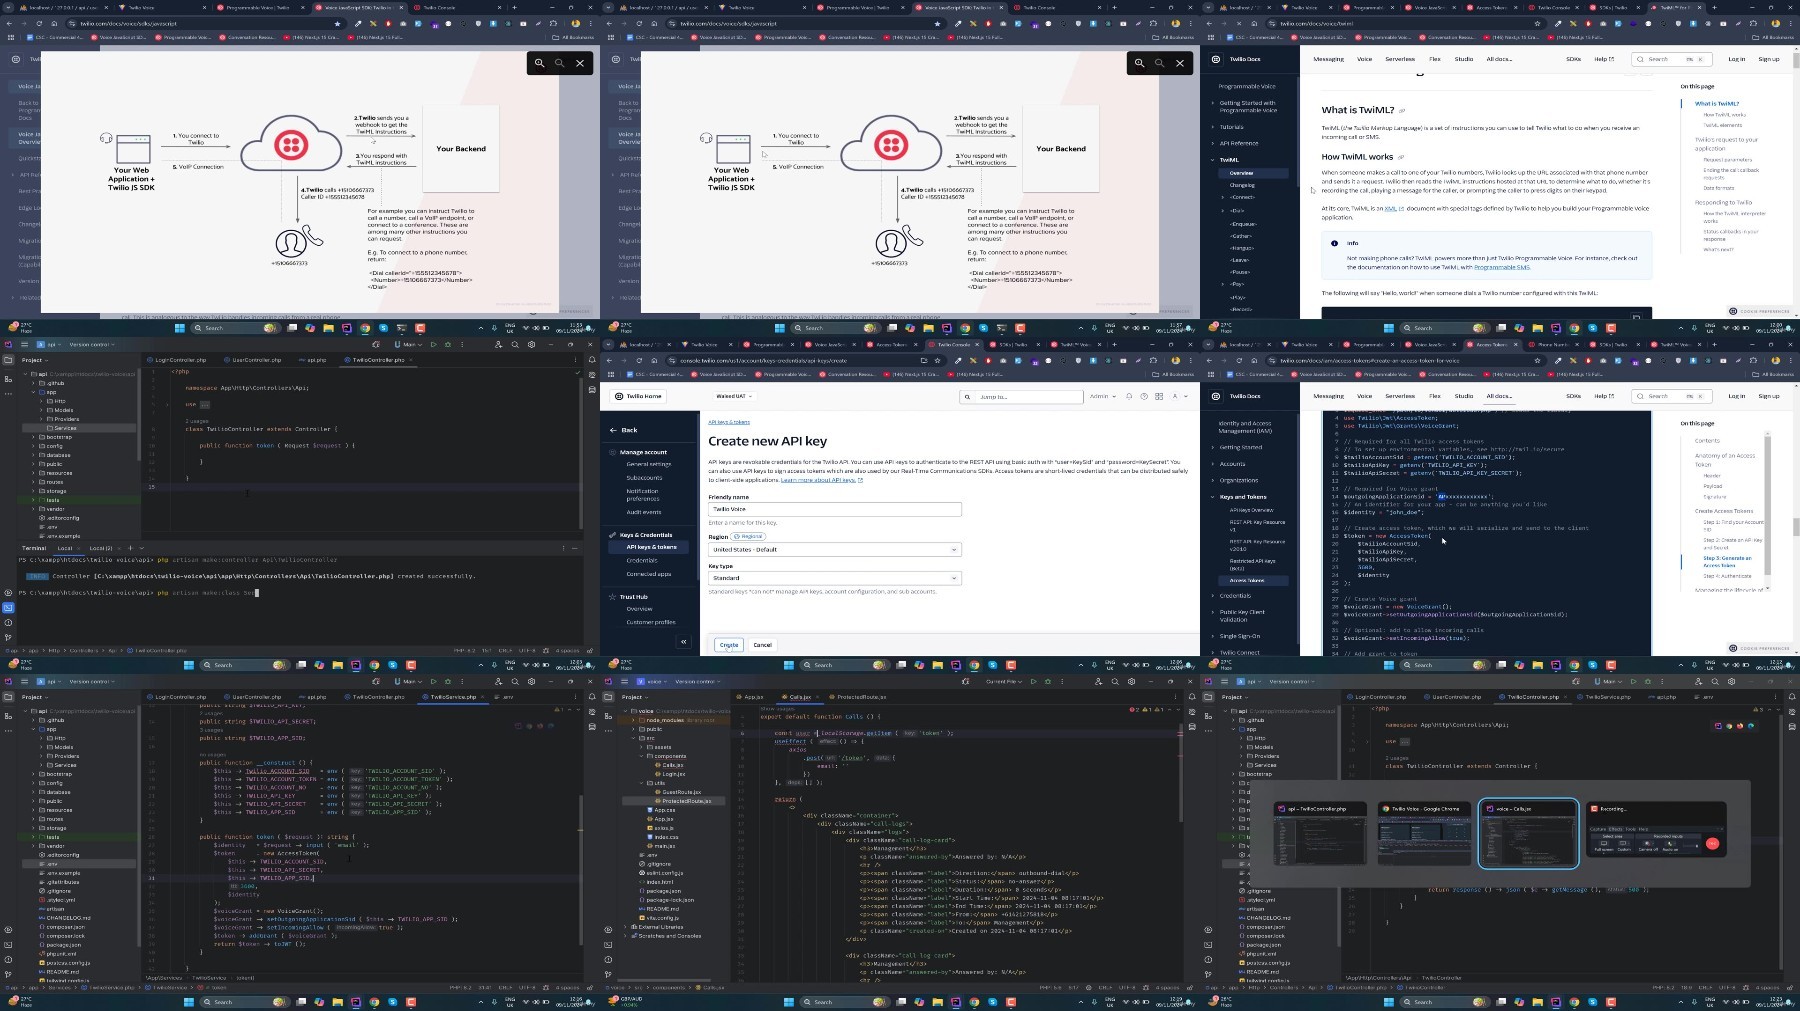Open the Waleed UAT account switcher

click(733, 396)
